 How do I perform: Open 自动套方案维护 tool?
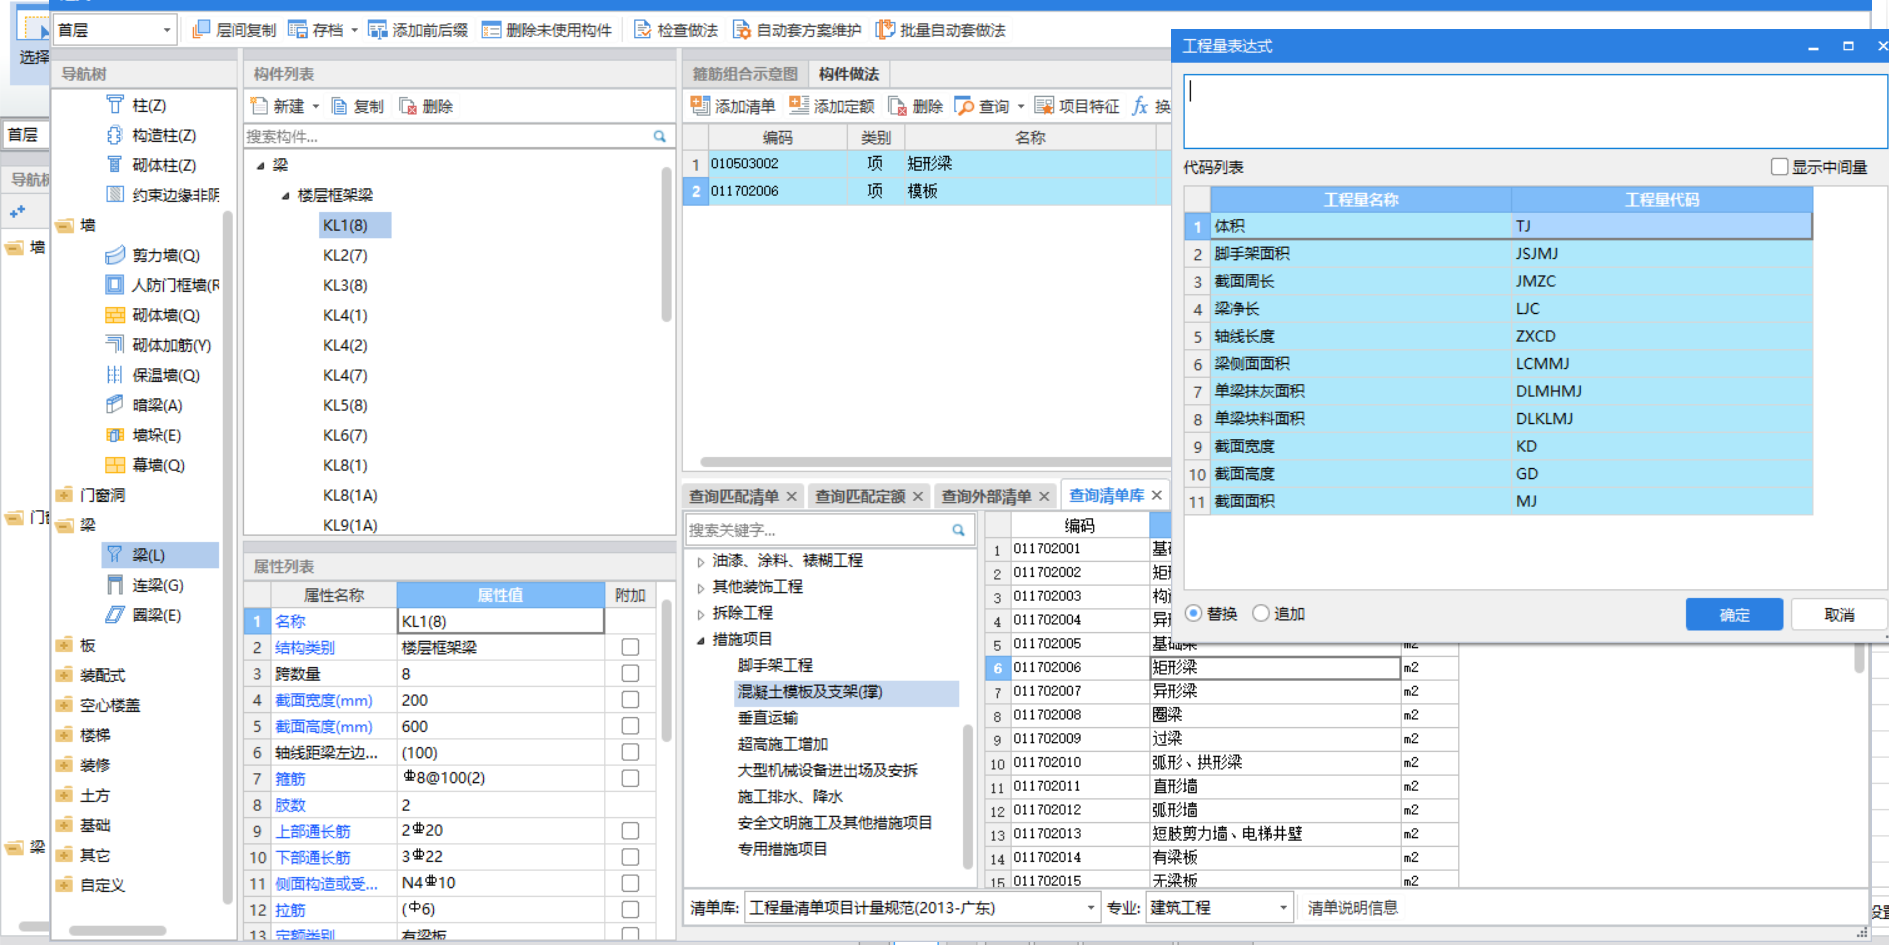coord(742,30)
